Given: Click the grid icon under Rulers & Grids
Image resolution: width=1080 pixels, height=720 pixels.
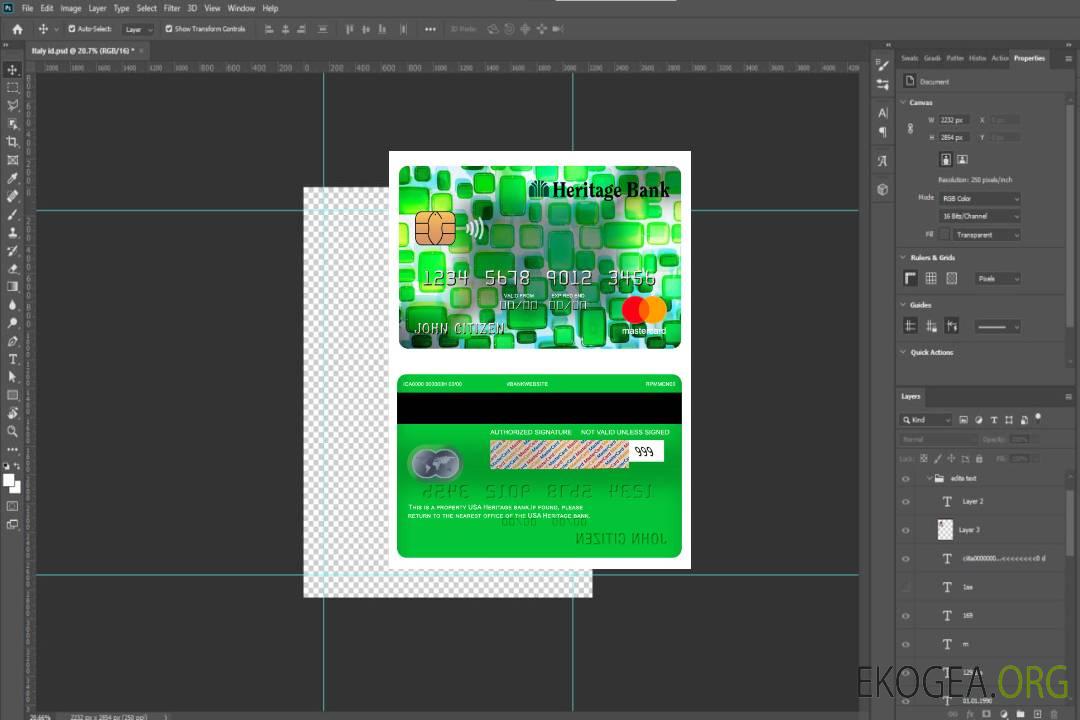Looking at the screenshot, I should point(931,278).
